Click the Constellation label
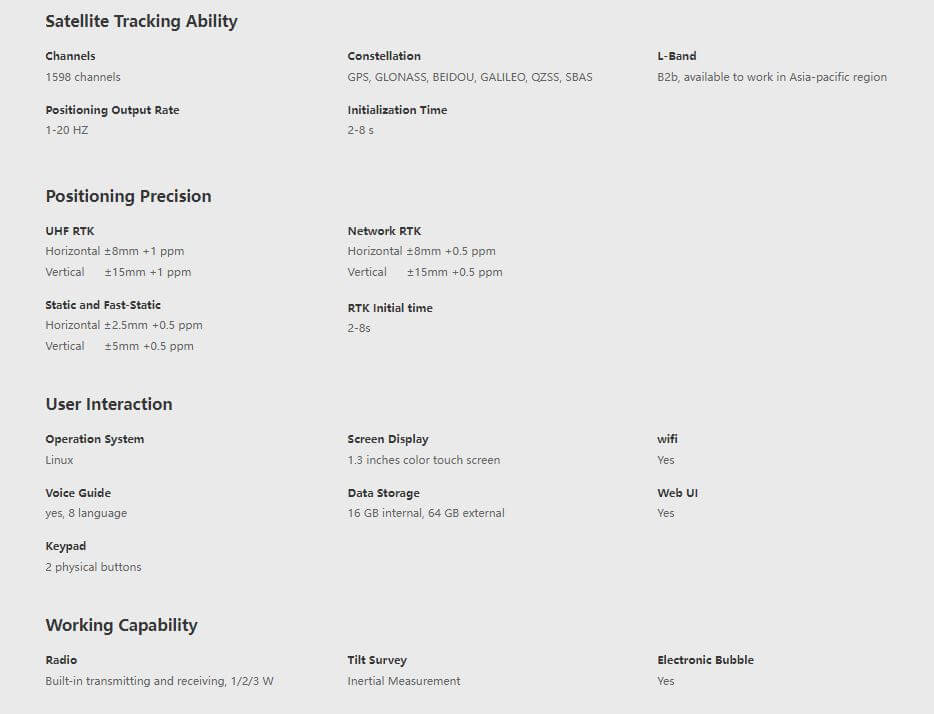This screenshot has height=714, width=934. tap(384, 56)
